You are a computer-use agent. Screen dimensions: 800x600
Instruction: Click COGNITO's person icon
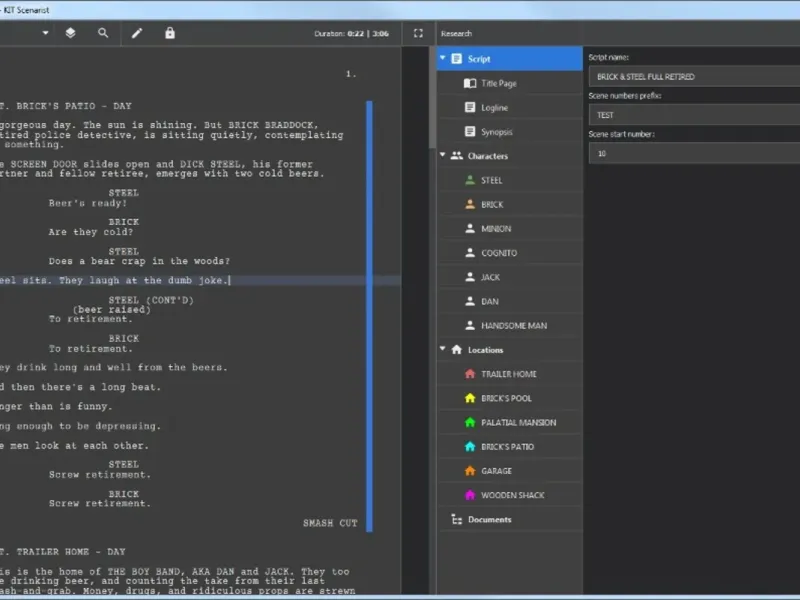coord(470,253)
